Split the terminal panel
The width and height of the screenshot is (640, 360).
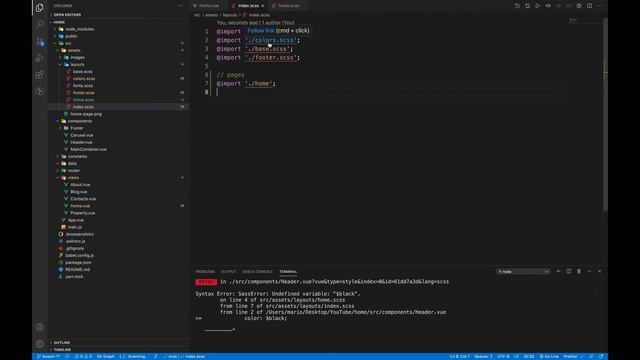(569, 271)
